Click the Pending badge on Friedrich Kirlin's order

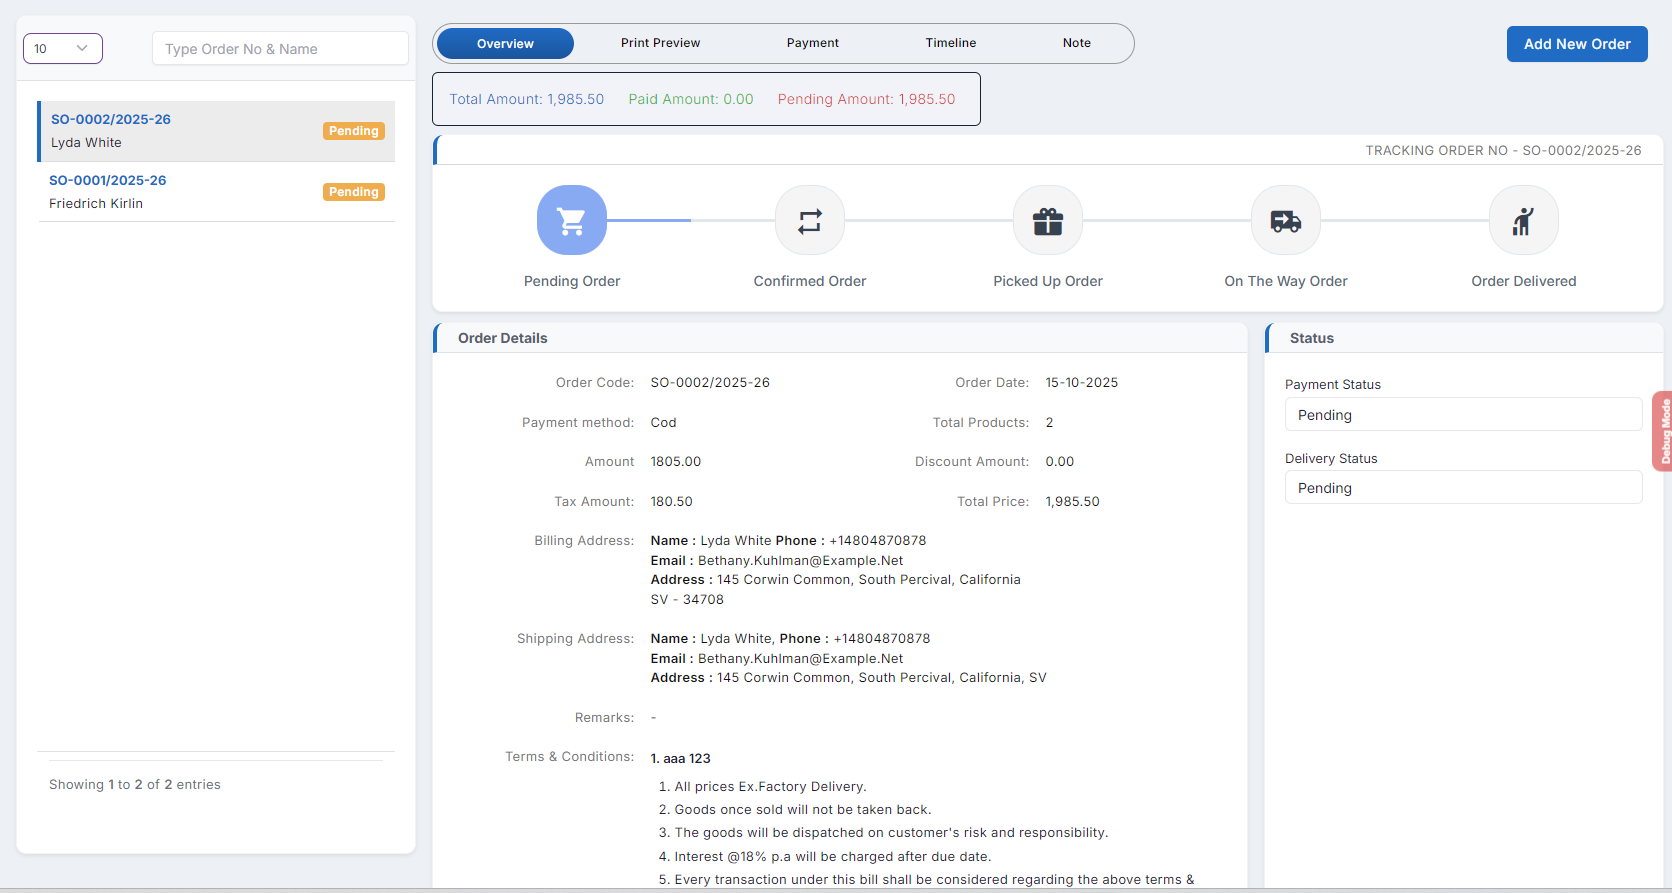(x=354, y=192)
